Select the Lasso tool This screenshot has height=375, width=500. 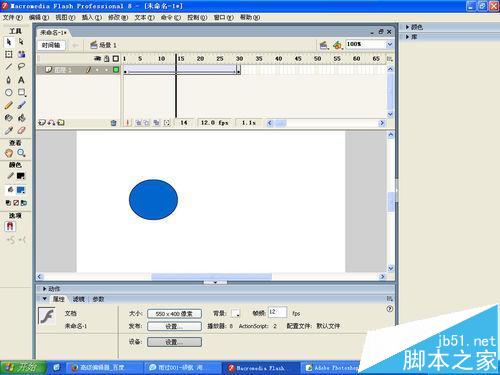pos(21,67)
